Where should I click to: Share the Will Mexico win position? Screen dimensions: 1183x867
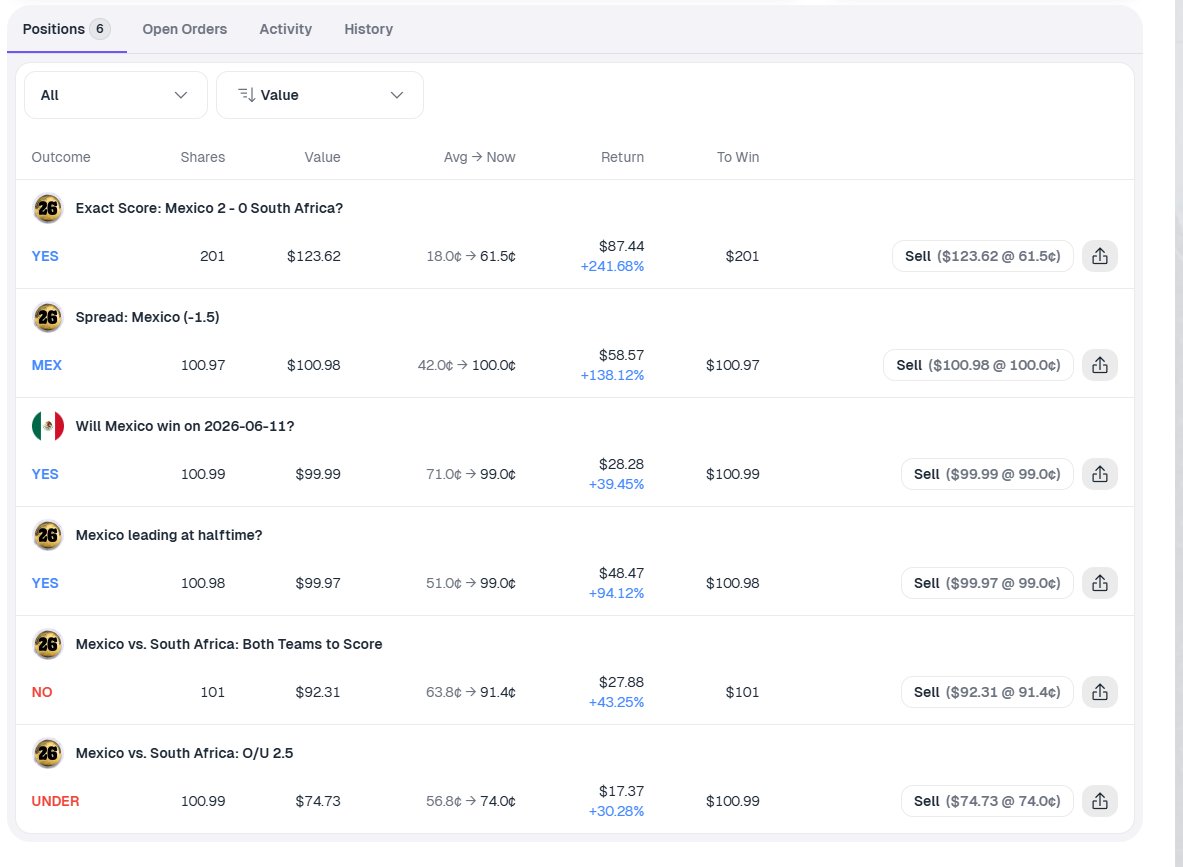(1099, 474)
